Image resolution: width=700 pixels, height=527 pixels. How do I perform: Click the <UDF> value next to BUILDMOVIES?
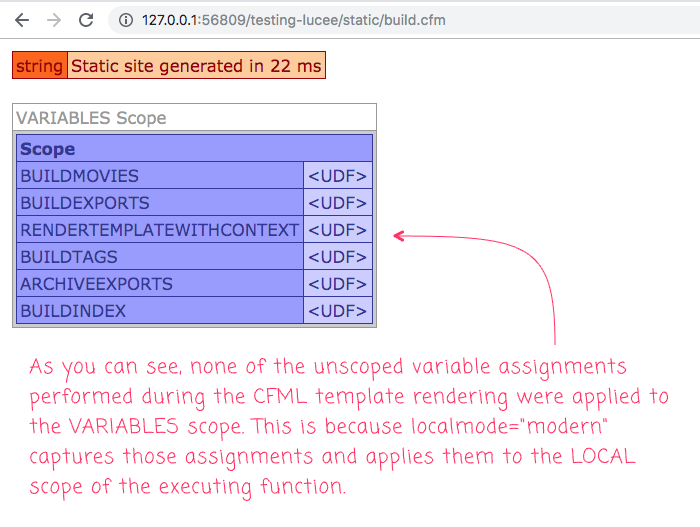[337, 176]
